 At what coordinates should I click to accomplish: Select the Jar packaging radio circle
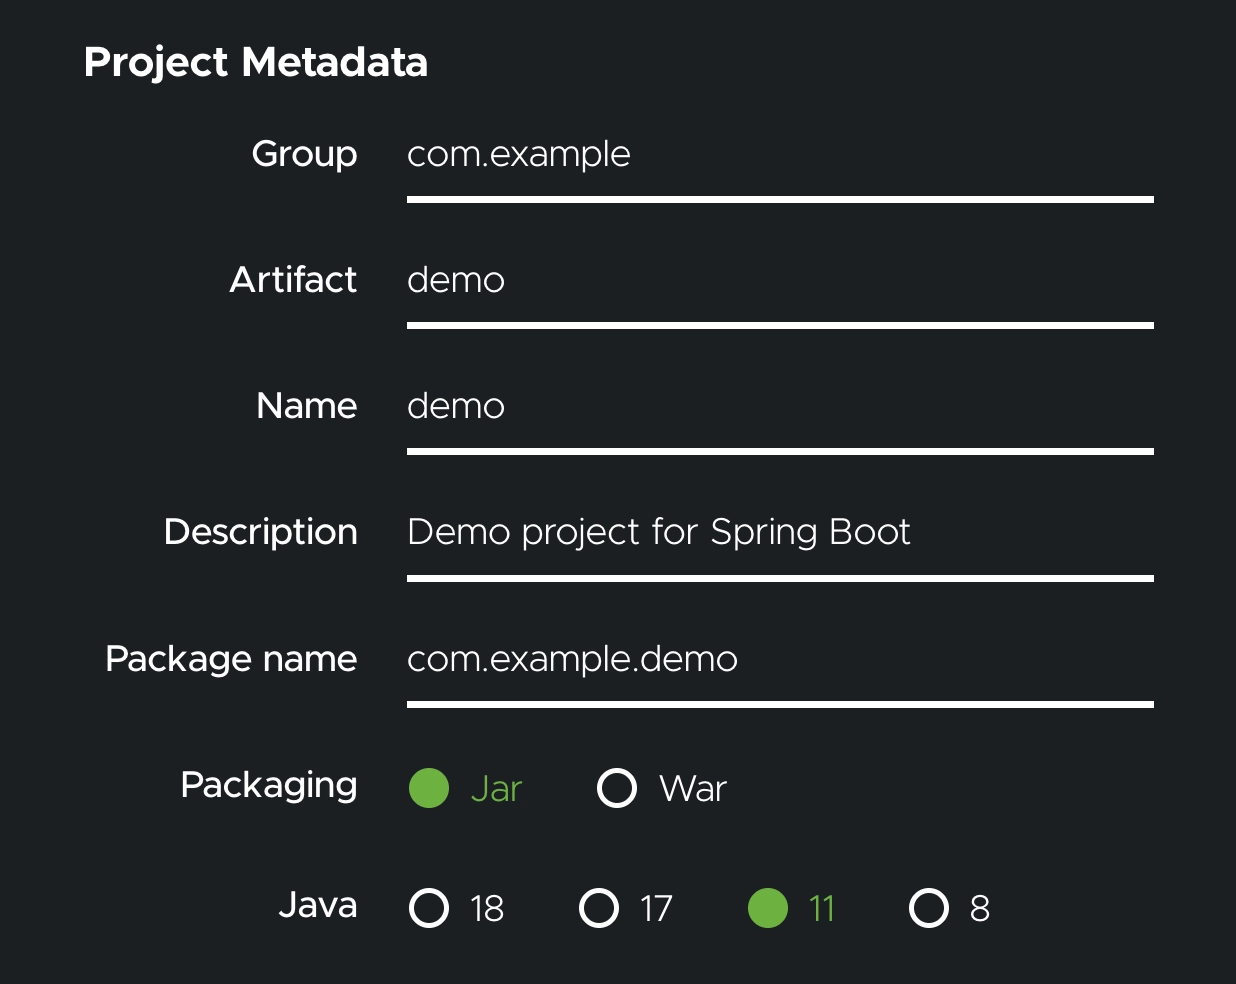click(x=429, y=788)
